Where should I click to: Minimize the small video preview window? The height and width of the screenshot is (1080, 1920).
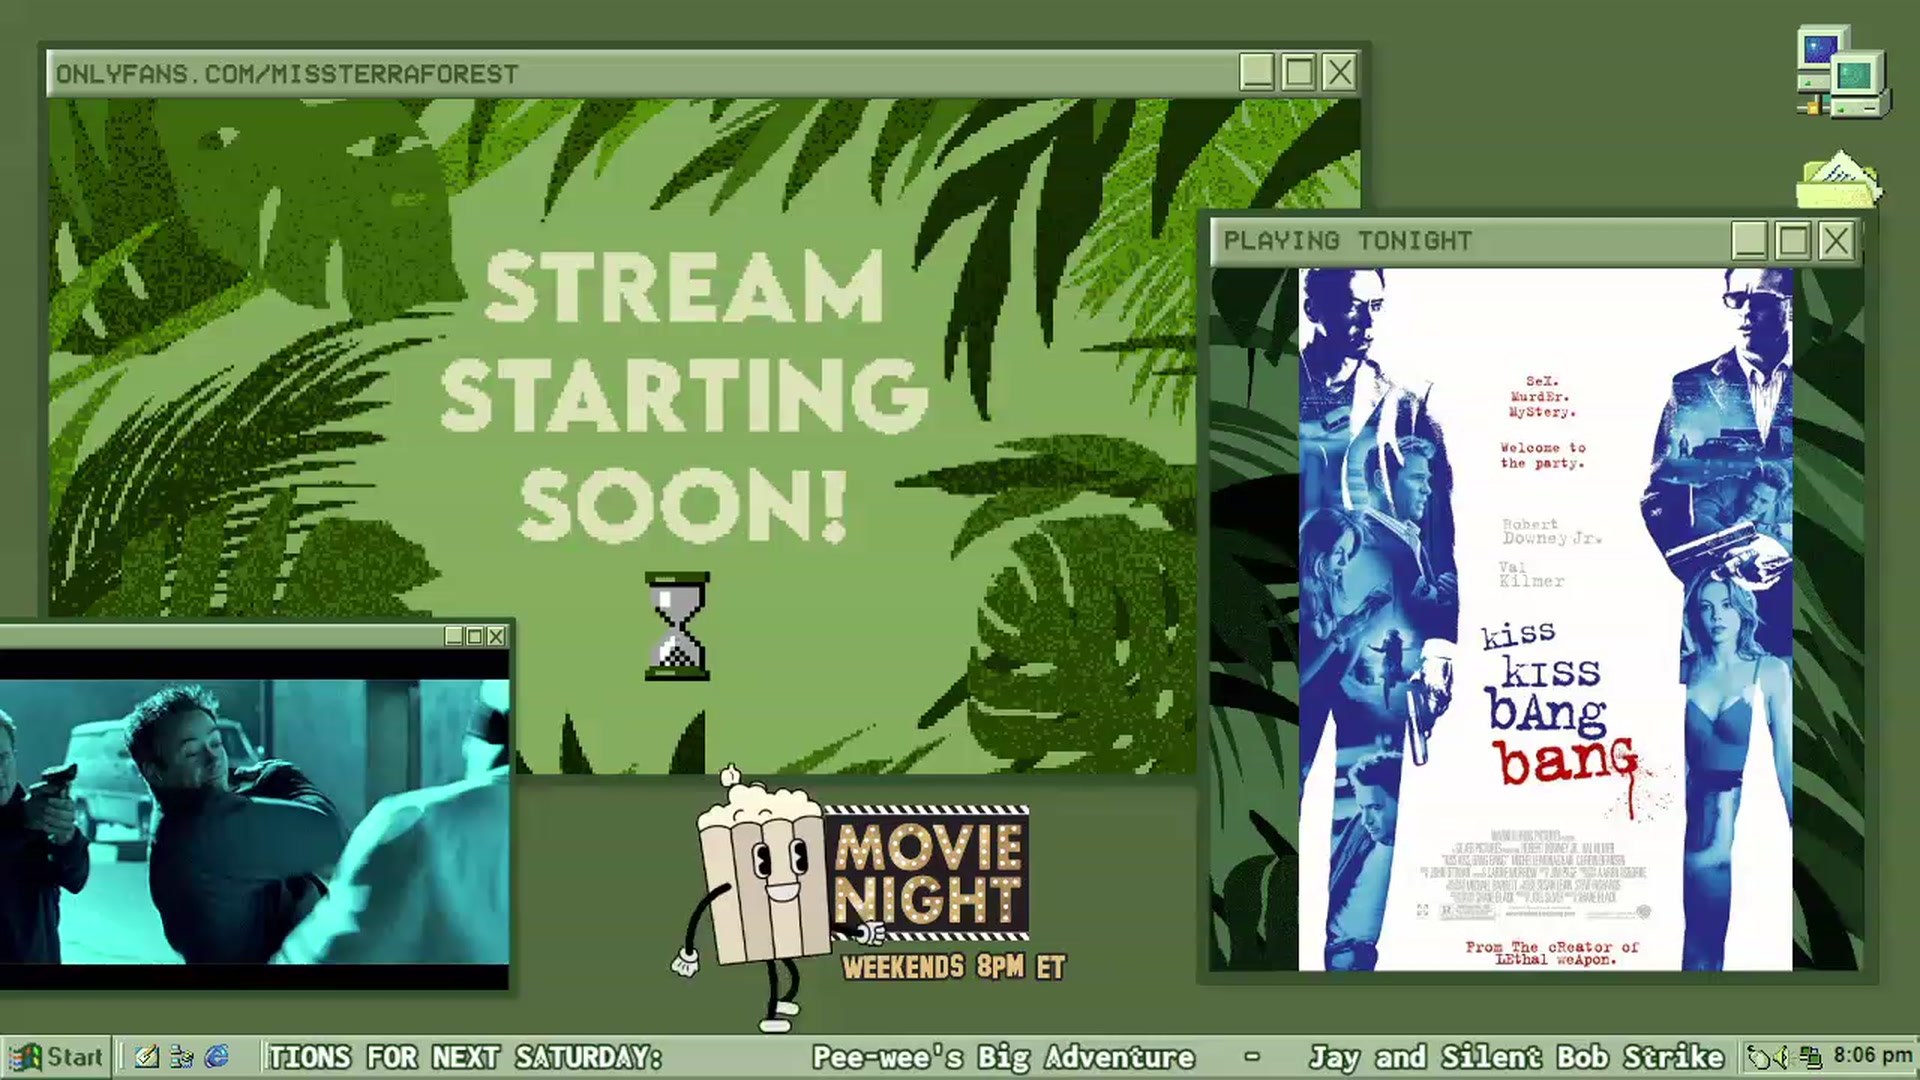[454, 636]
